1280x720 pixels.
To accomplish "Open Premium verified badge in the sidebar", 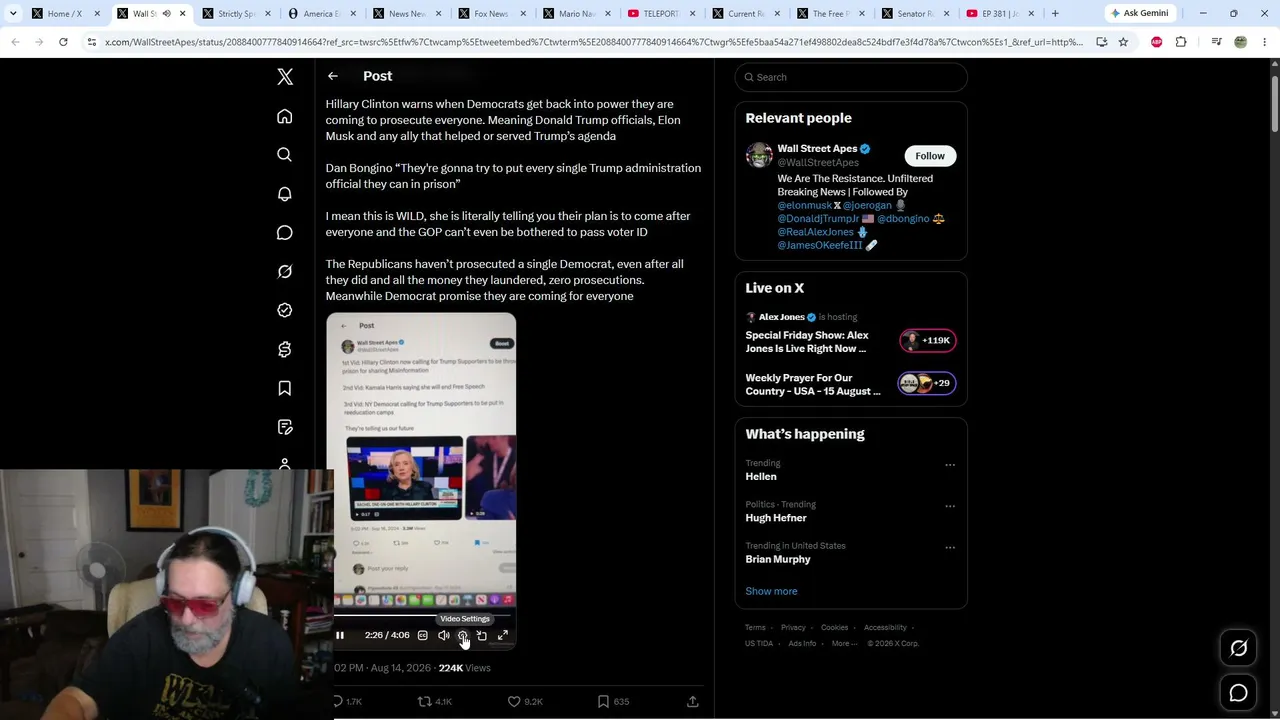I will point(285,310).
